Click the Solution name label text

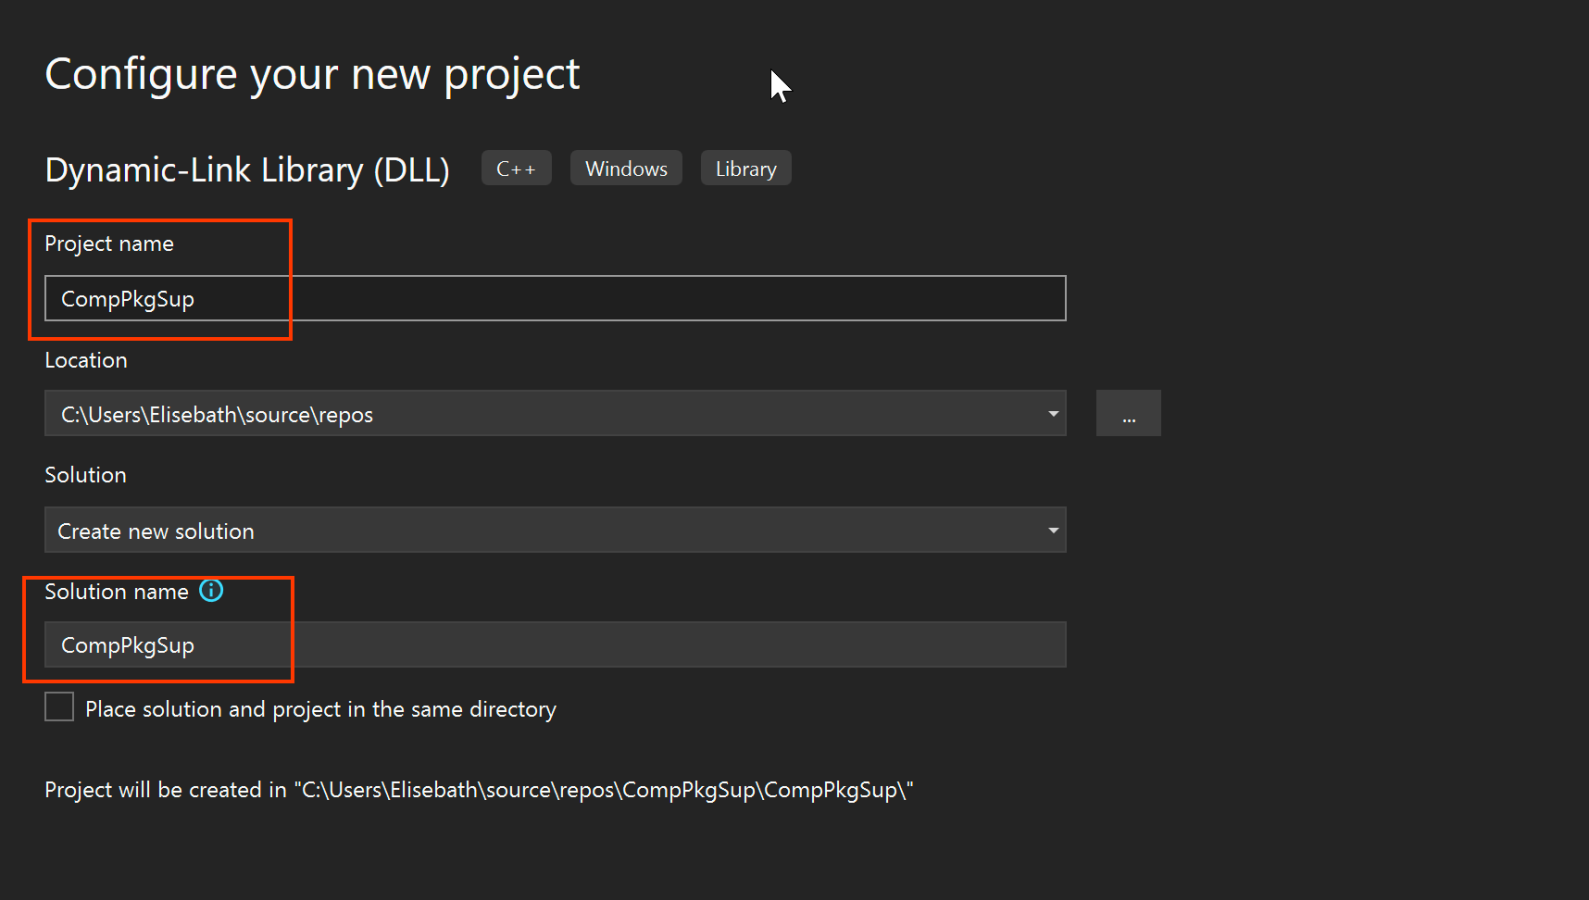116,592
